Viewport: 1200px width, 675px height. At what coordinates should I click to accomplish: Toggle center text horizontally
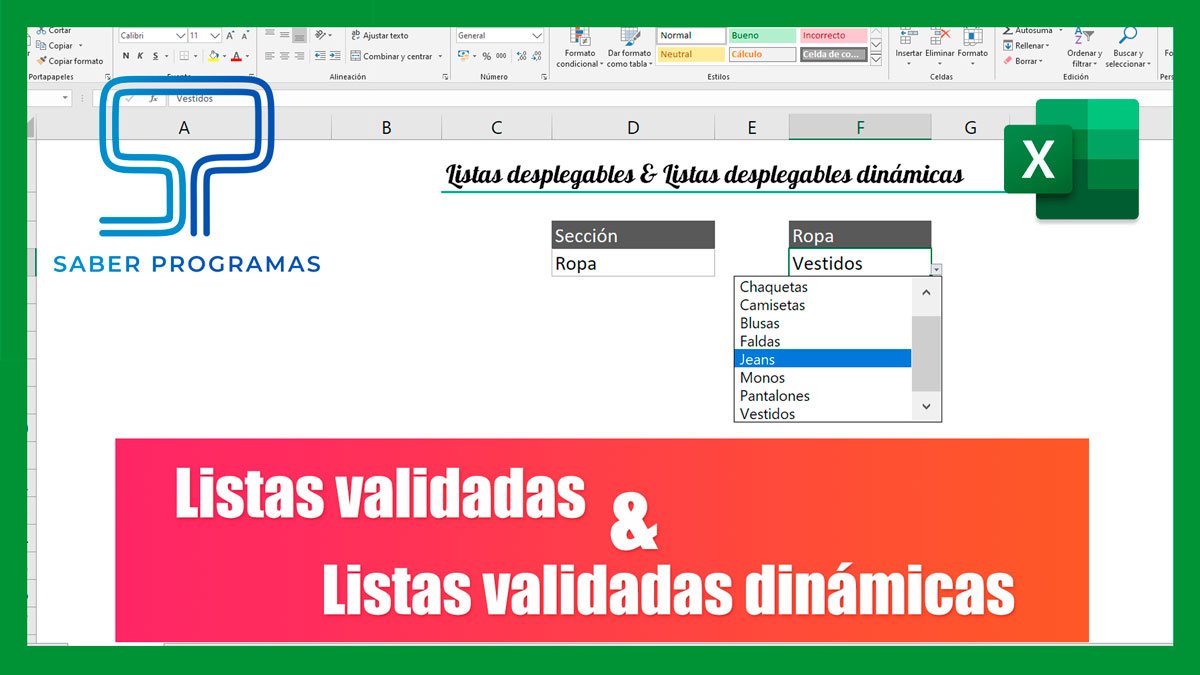coord(284,56)
